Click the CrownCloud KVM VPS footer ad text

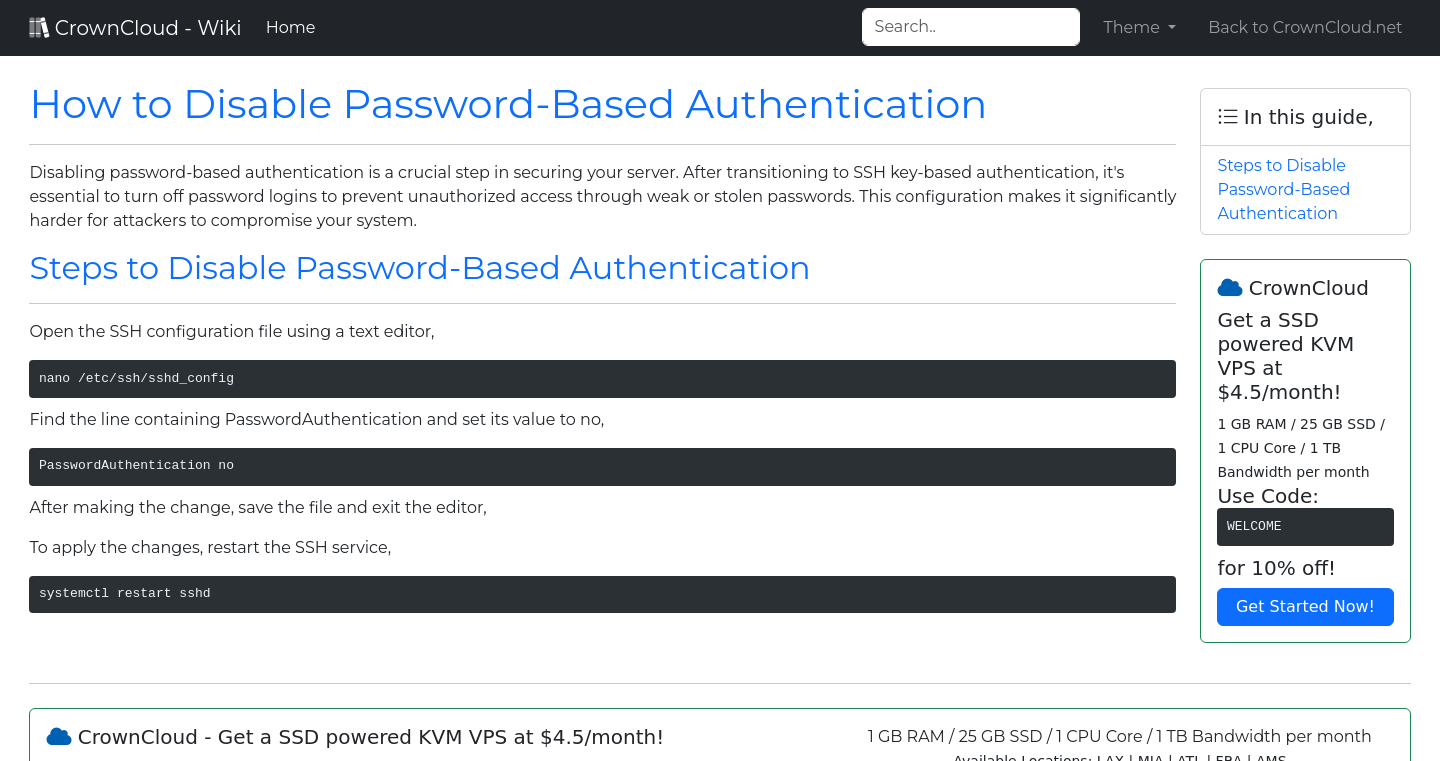(x=371, y=737)
